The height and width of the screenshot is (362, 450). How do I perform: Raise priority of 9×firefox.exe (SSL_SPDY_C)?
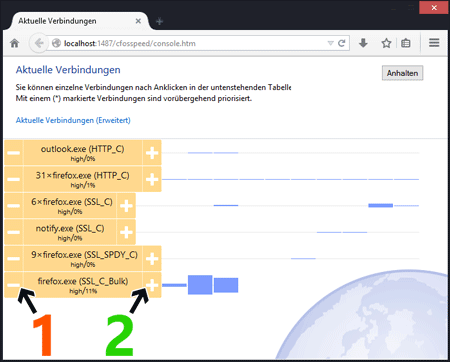(152, 258)
